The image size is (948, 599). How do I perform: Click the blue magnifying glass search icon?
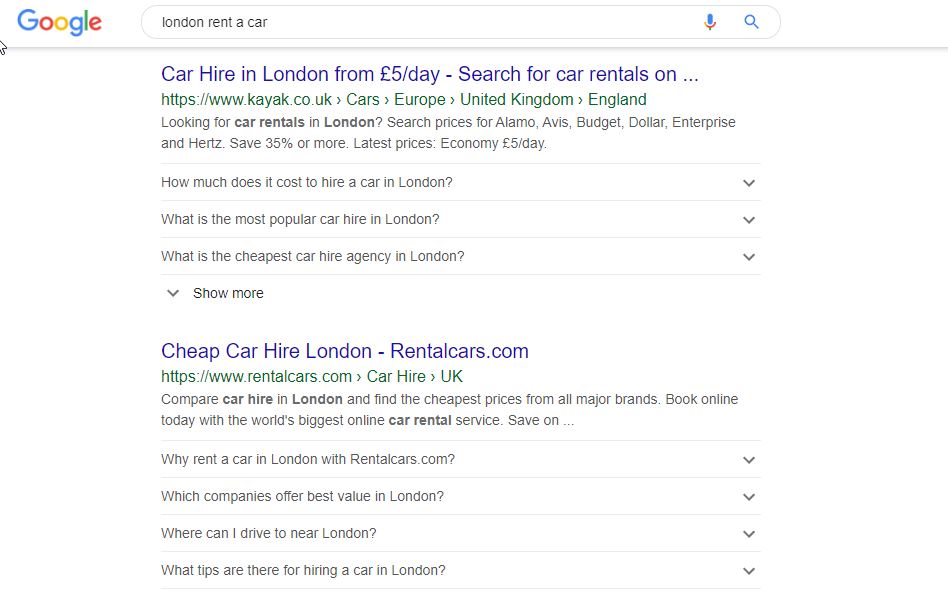752,22
